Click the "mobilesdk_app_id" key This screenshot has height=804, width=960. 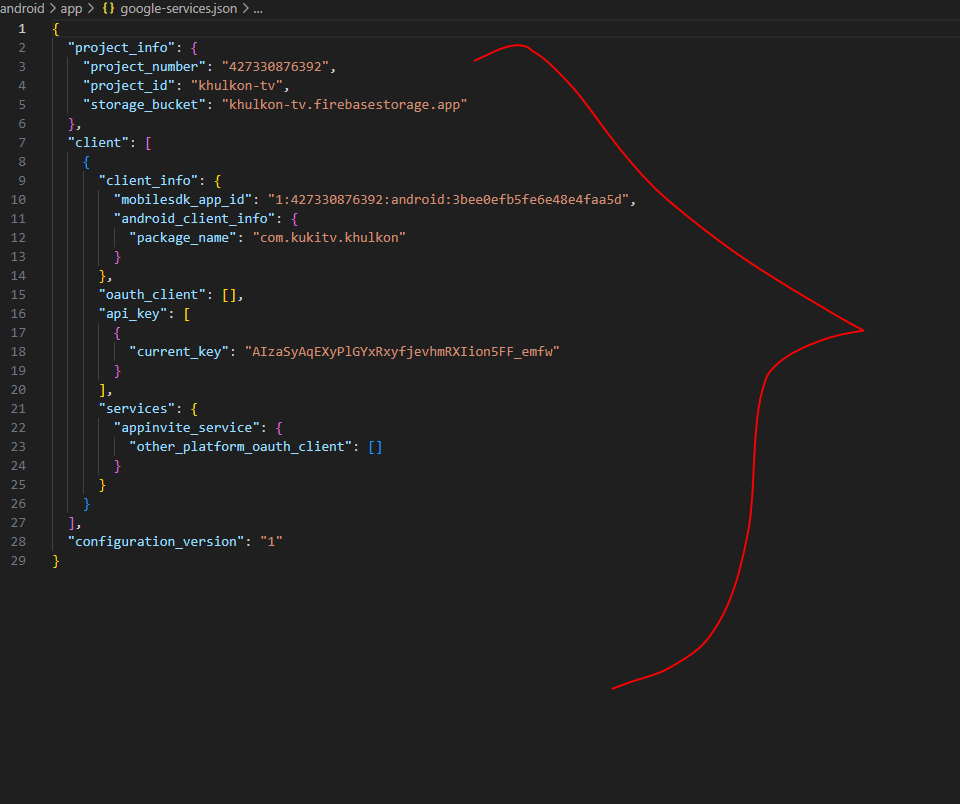pyautogui.click(x=183, y=200)
